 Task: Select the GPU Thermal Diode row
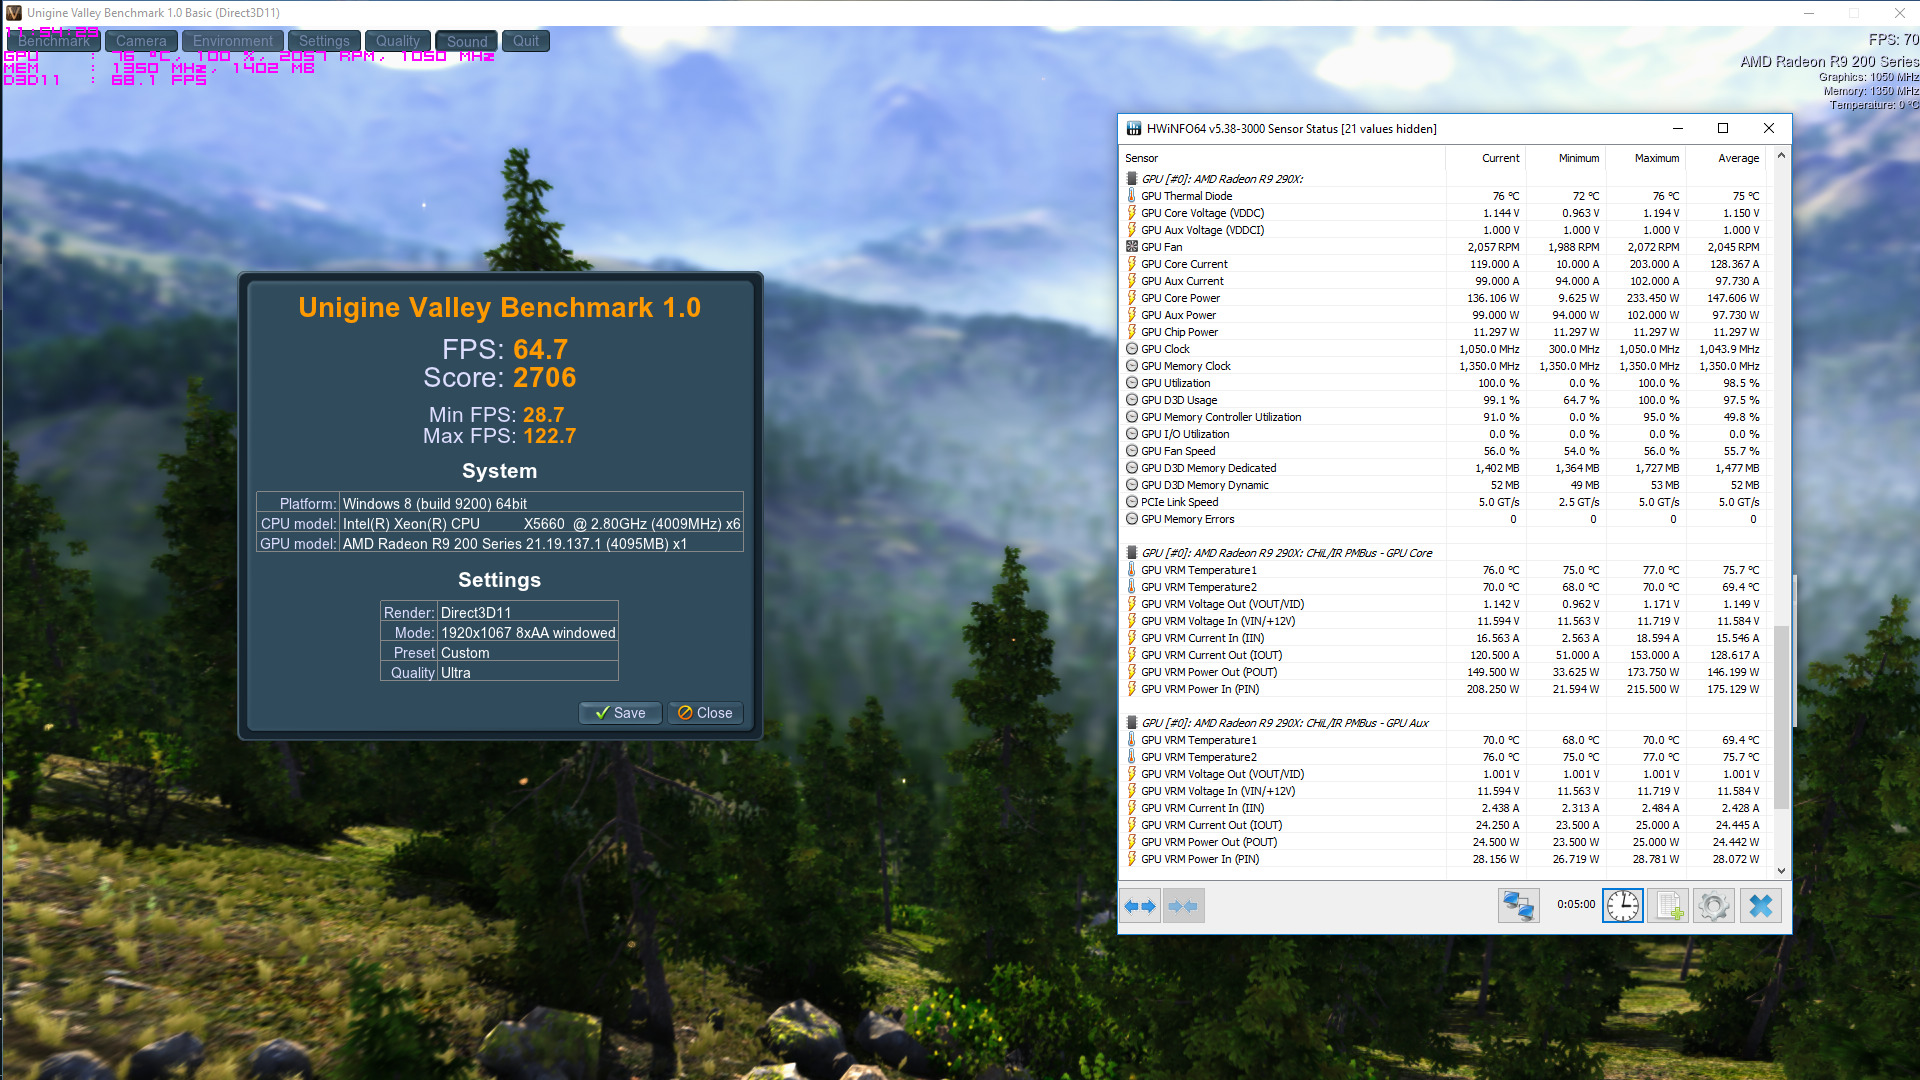tap(1444, 196)
